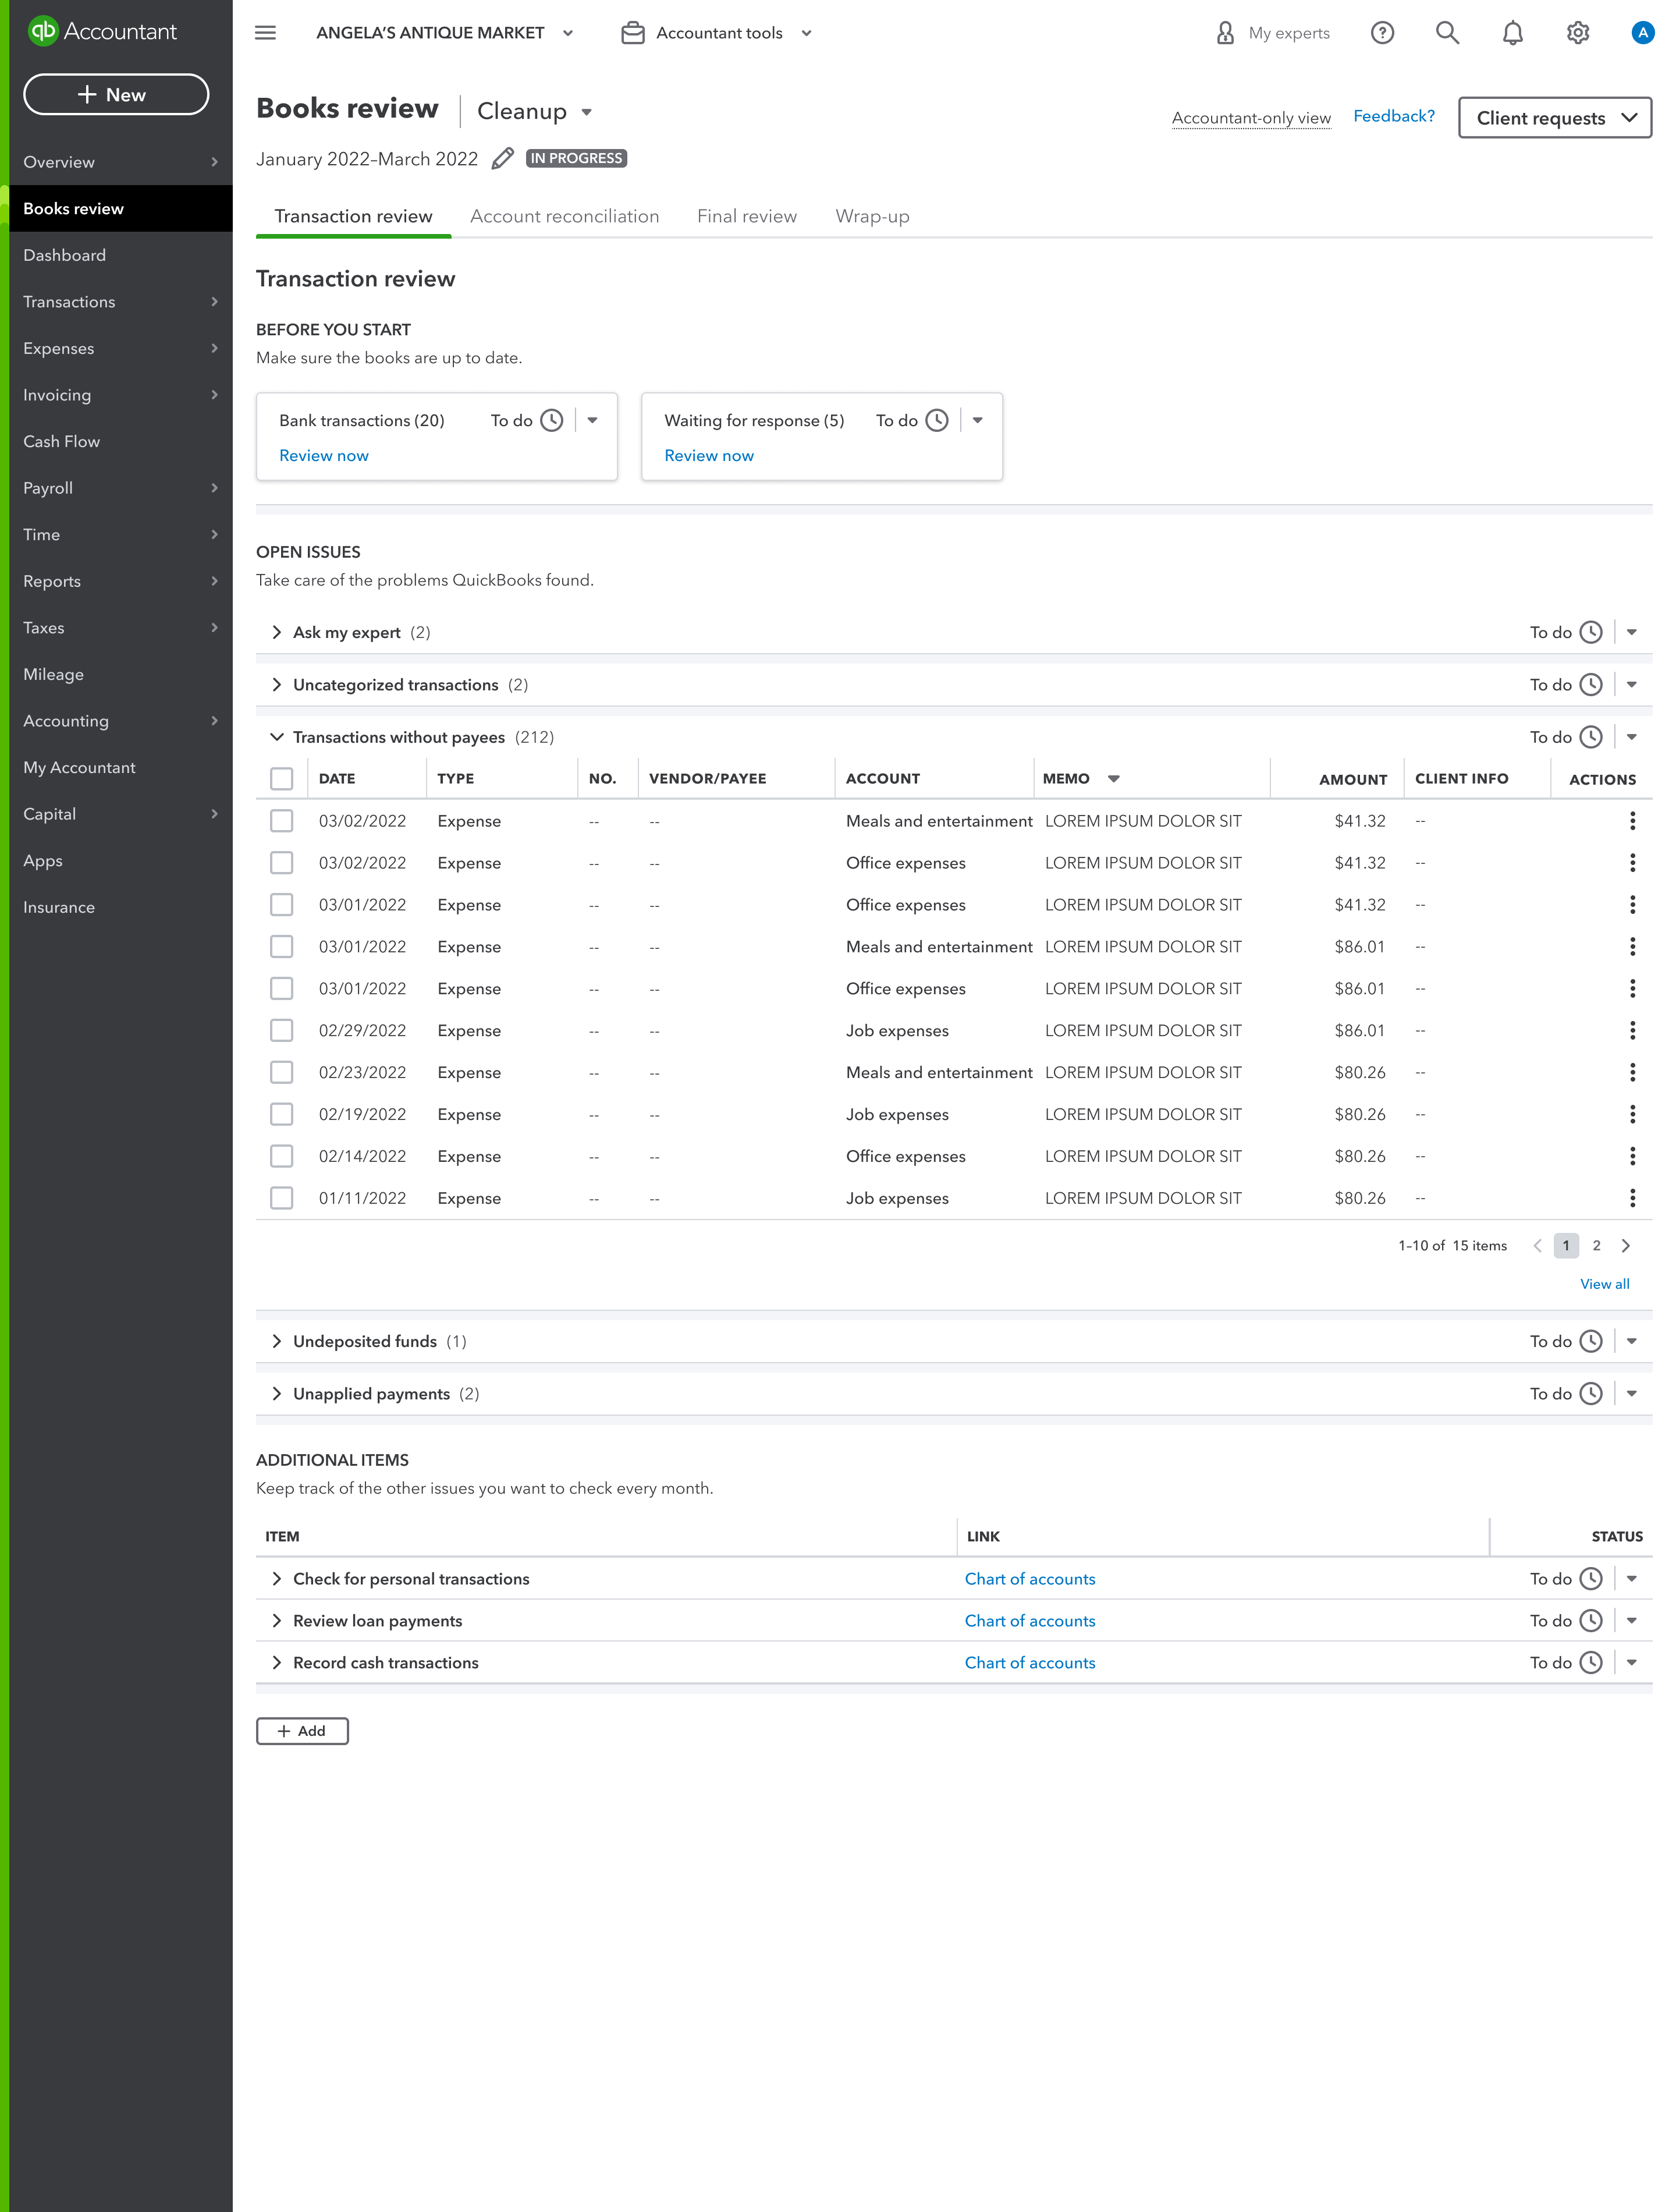
Task: Click clock status icon for Uncategorized transactions
Action: coord(1591,685)
